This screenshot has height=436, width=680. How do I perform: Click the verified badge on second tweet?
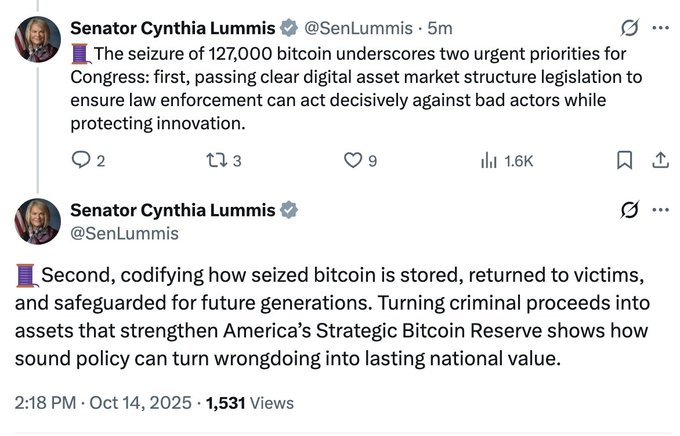[x=289, y=210]
